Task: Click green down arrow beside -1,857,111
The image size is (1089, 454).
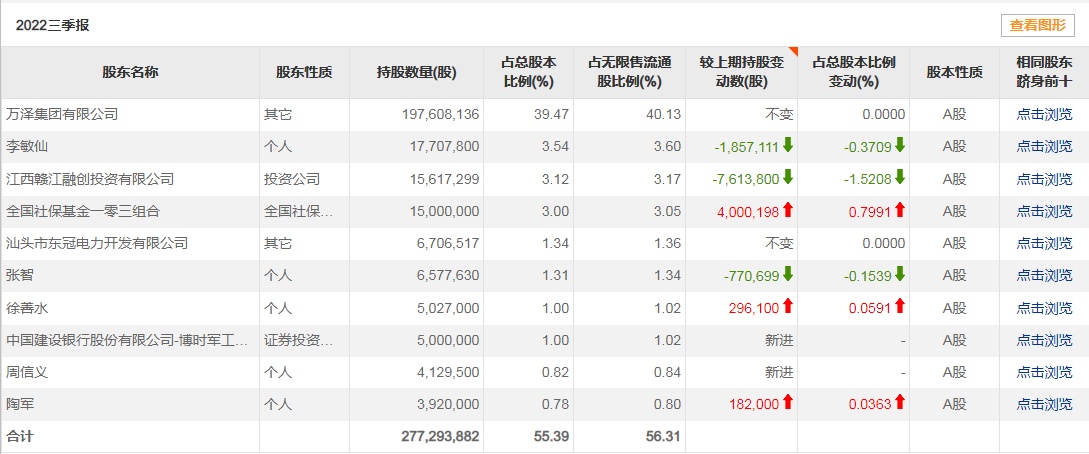Action: pos(788,146)
